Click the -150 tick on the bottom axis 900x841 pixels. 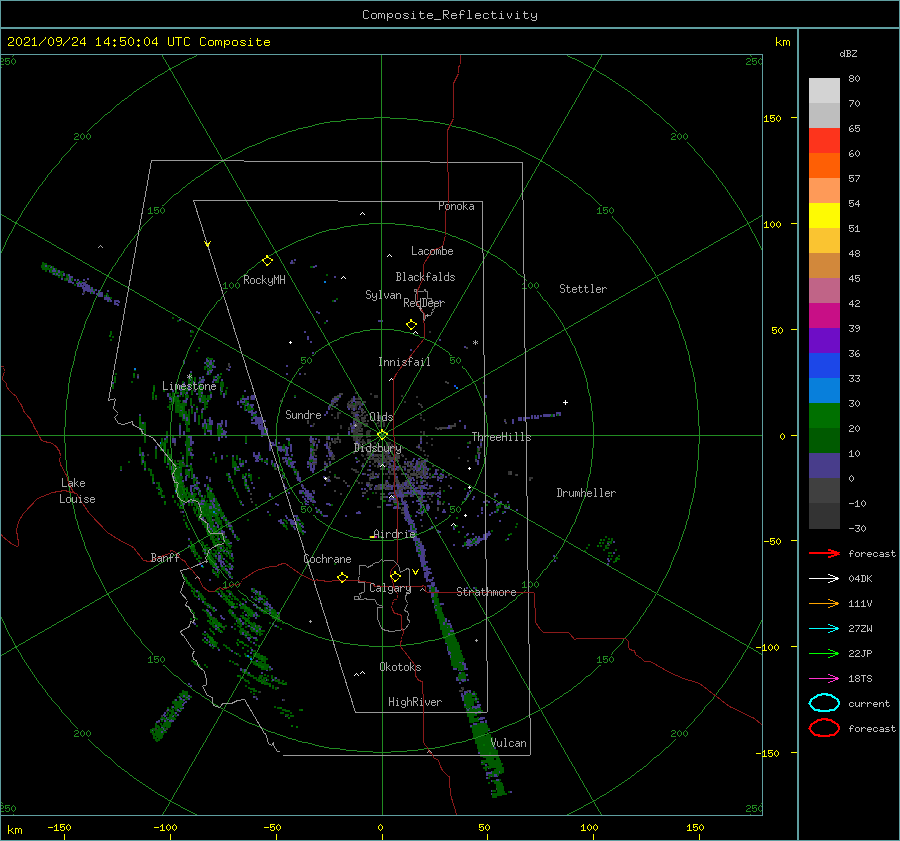click(x=59, y=827)
